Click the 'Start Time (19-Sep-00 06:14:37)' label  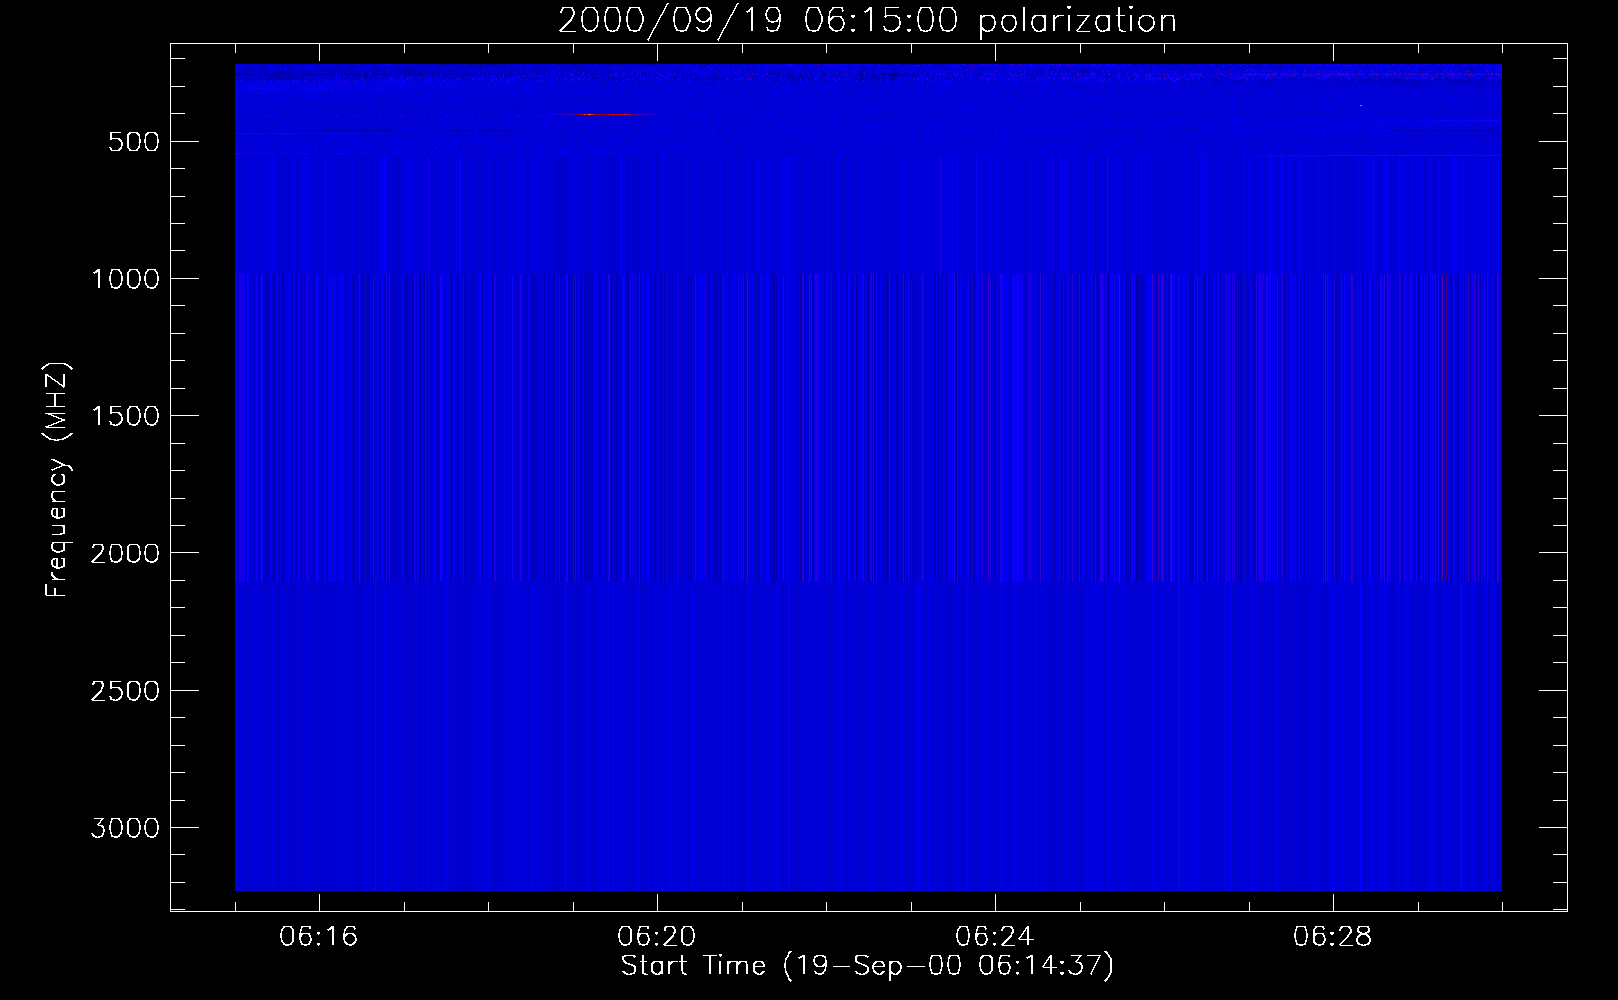click(867, 966)
